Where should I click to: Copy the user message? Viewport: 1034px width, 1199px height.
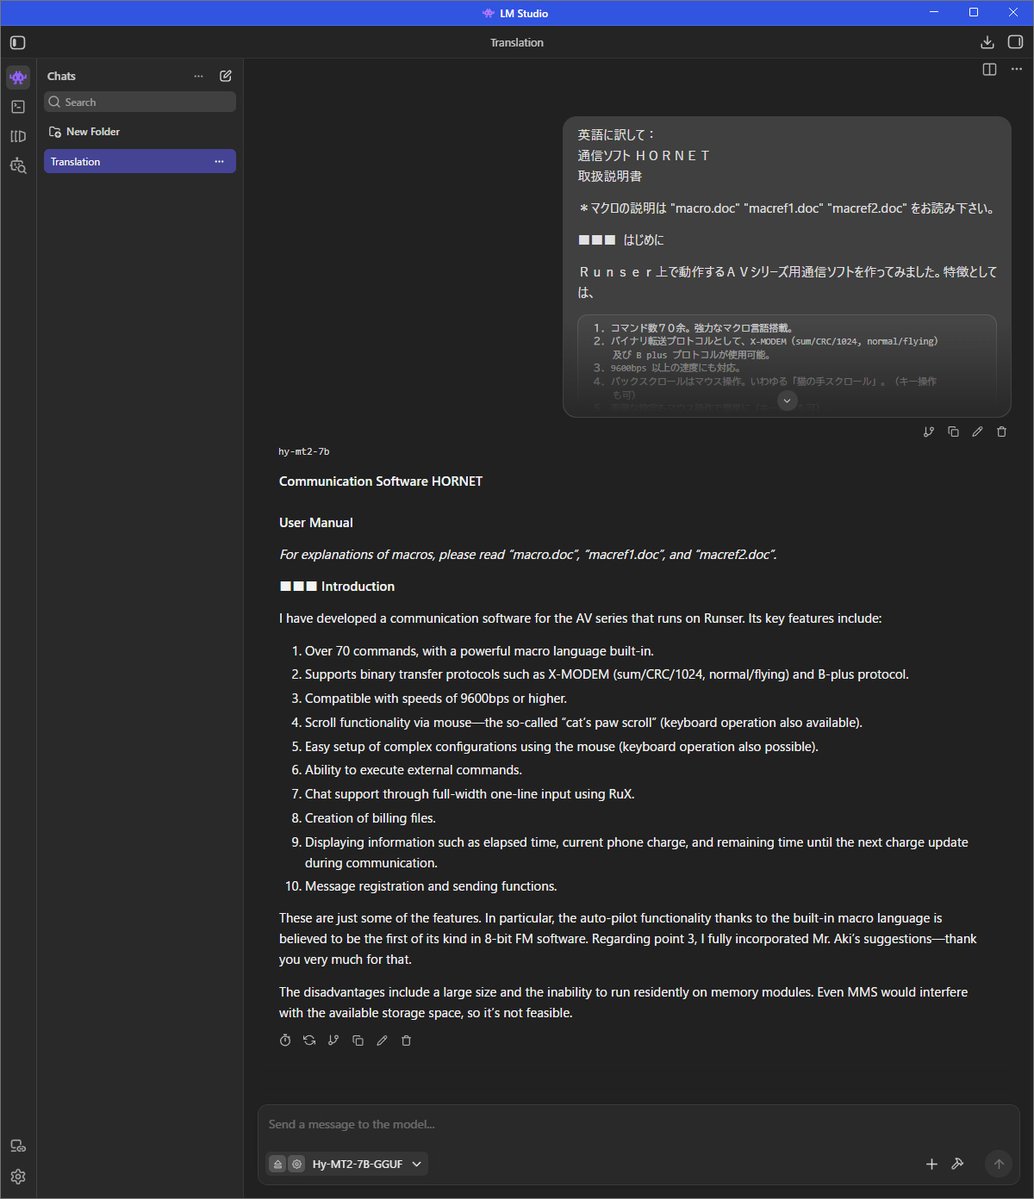click(953, 432)
